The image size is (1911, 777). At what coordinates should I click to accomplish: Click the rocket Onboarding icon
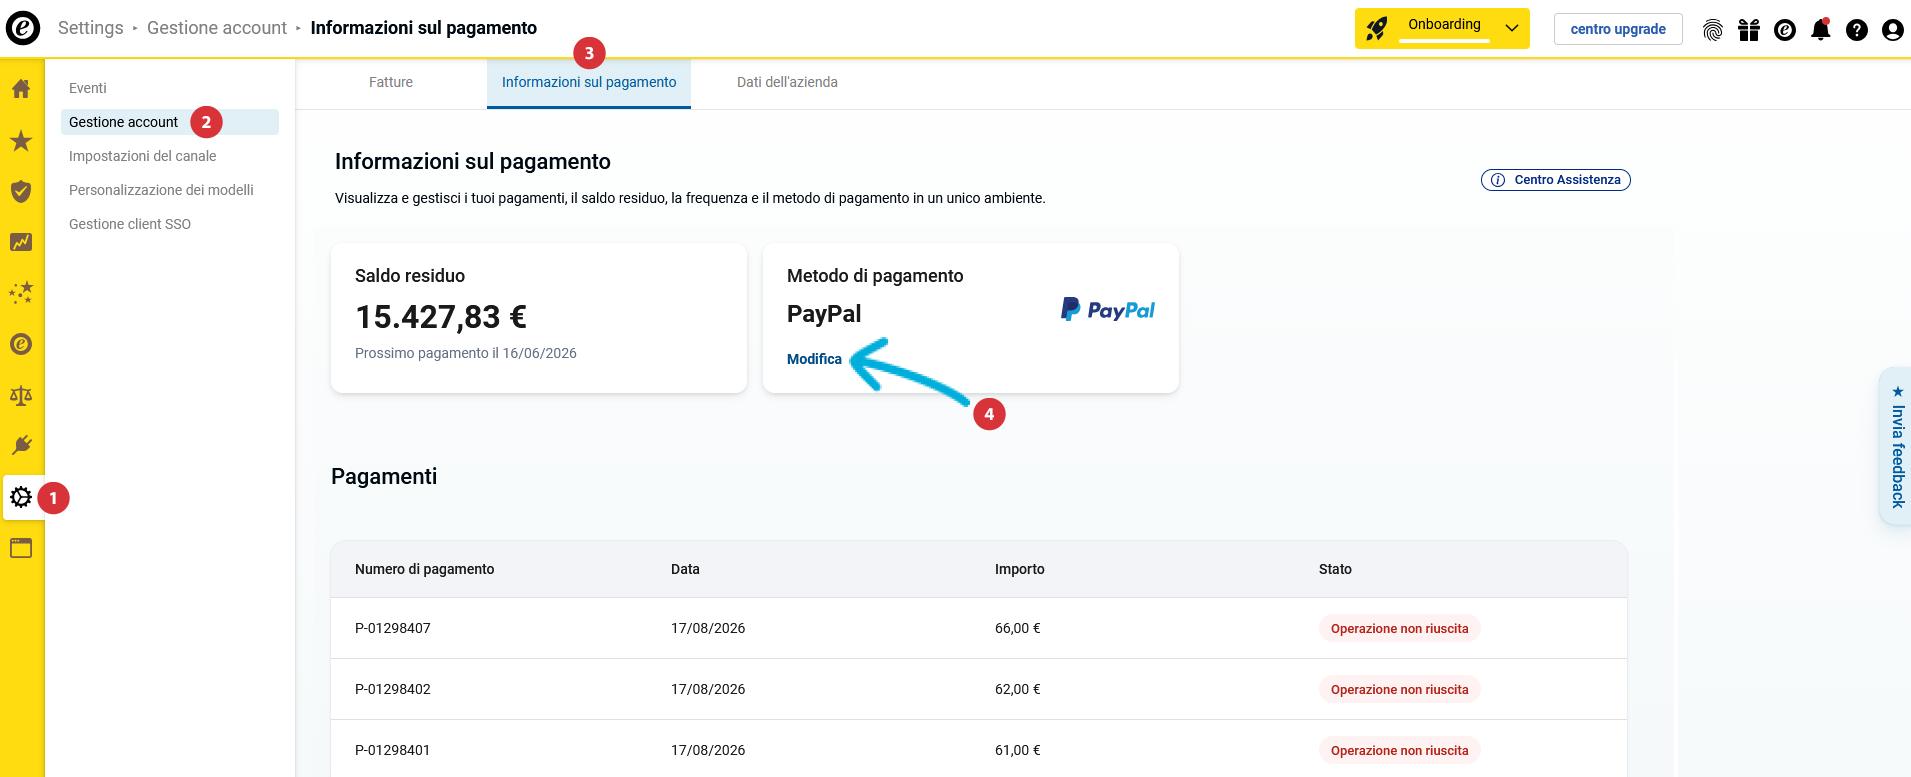1377,29
